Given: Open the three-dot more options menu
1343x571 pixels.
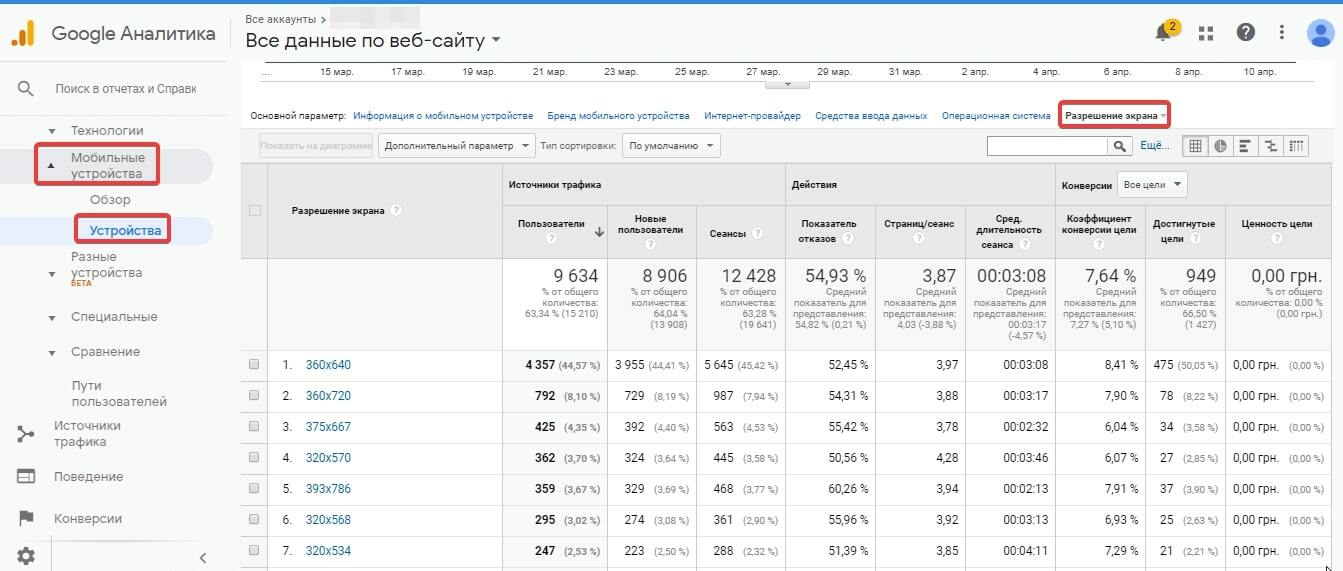Looking at the screenshot, I should 1281,32.
